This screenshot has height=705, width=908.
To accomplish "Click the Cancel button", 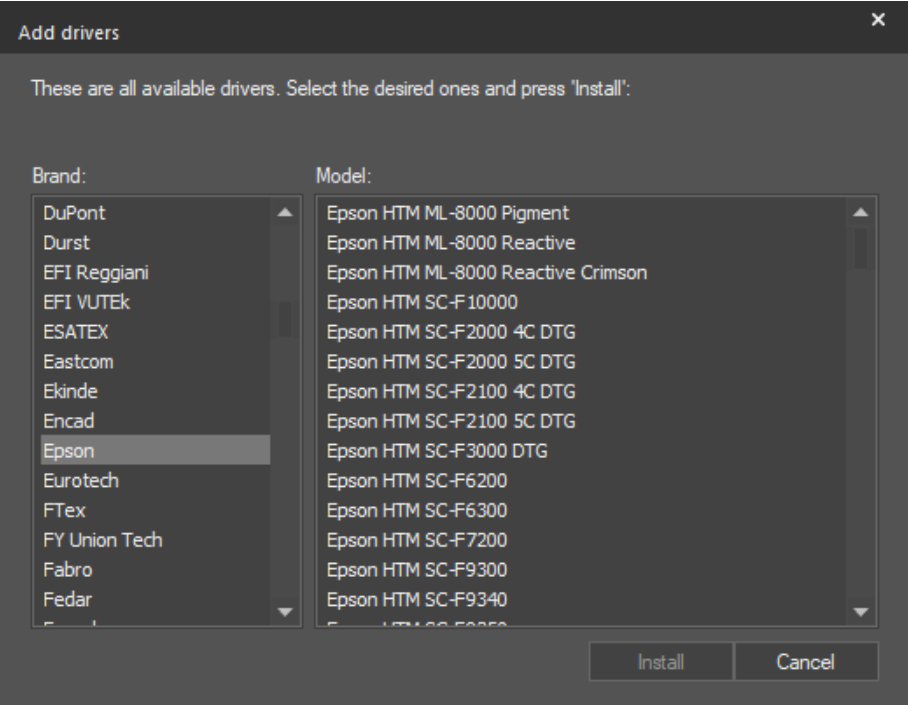I will coord(806,662).
